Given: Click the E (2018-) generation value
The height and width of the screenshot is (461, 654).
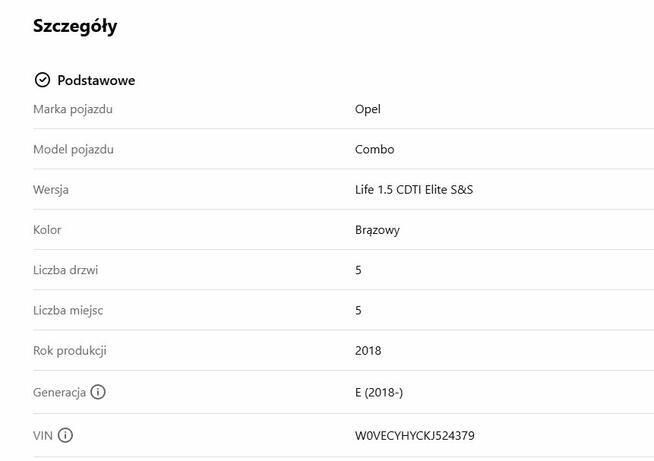Looking at the screenshot, I should (379, 392).
